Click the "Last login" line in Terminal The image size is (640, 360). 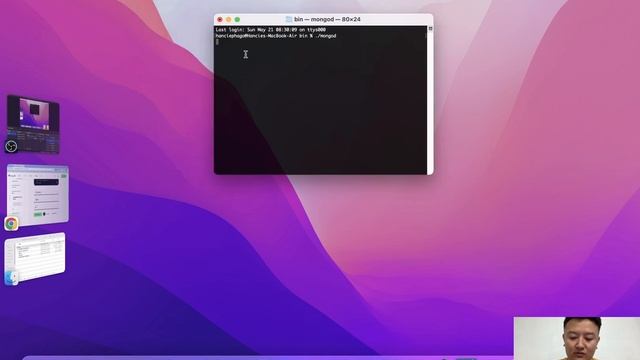tap(271, 30)
